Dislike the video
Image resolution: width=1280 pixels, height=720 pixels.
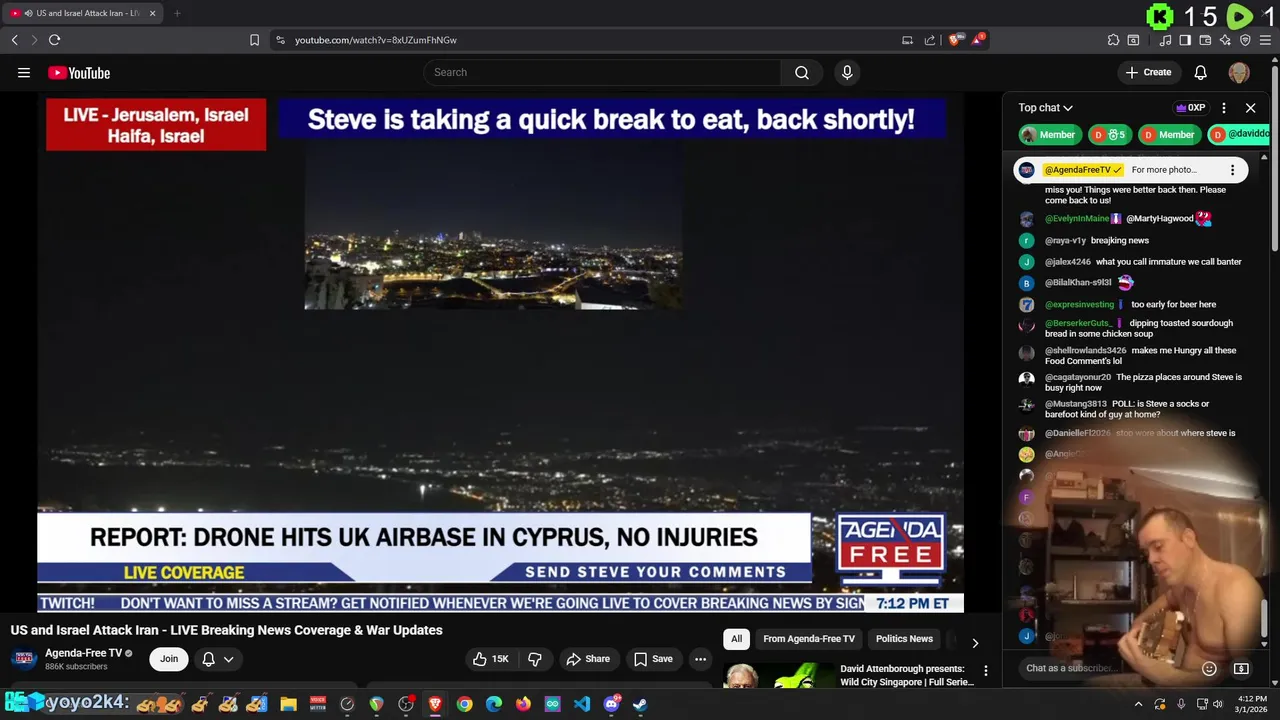(x=535, y=659)
